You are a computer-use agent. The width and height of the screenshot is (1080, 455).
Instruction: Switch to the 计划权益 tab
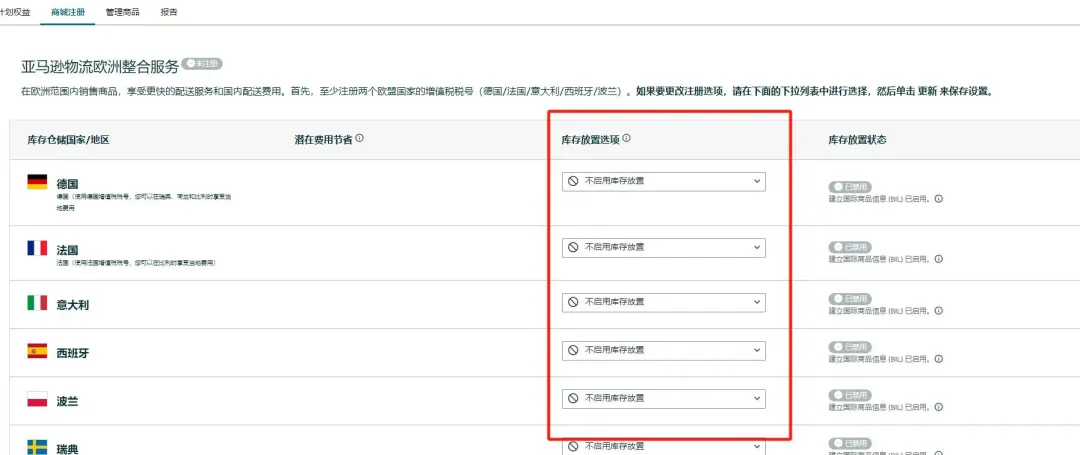click(x=14, y=12)
